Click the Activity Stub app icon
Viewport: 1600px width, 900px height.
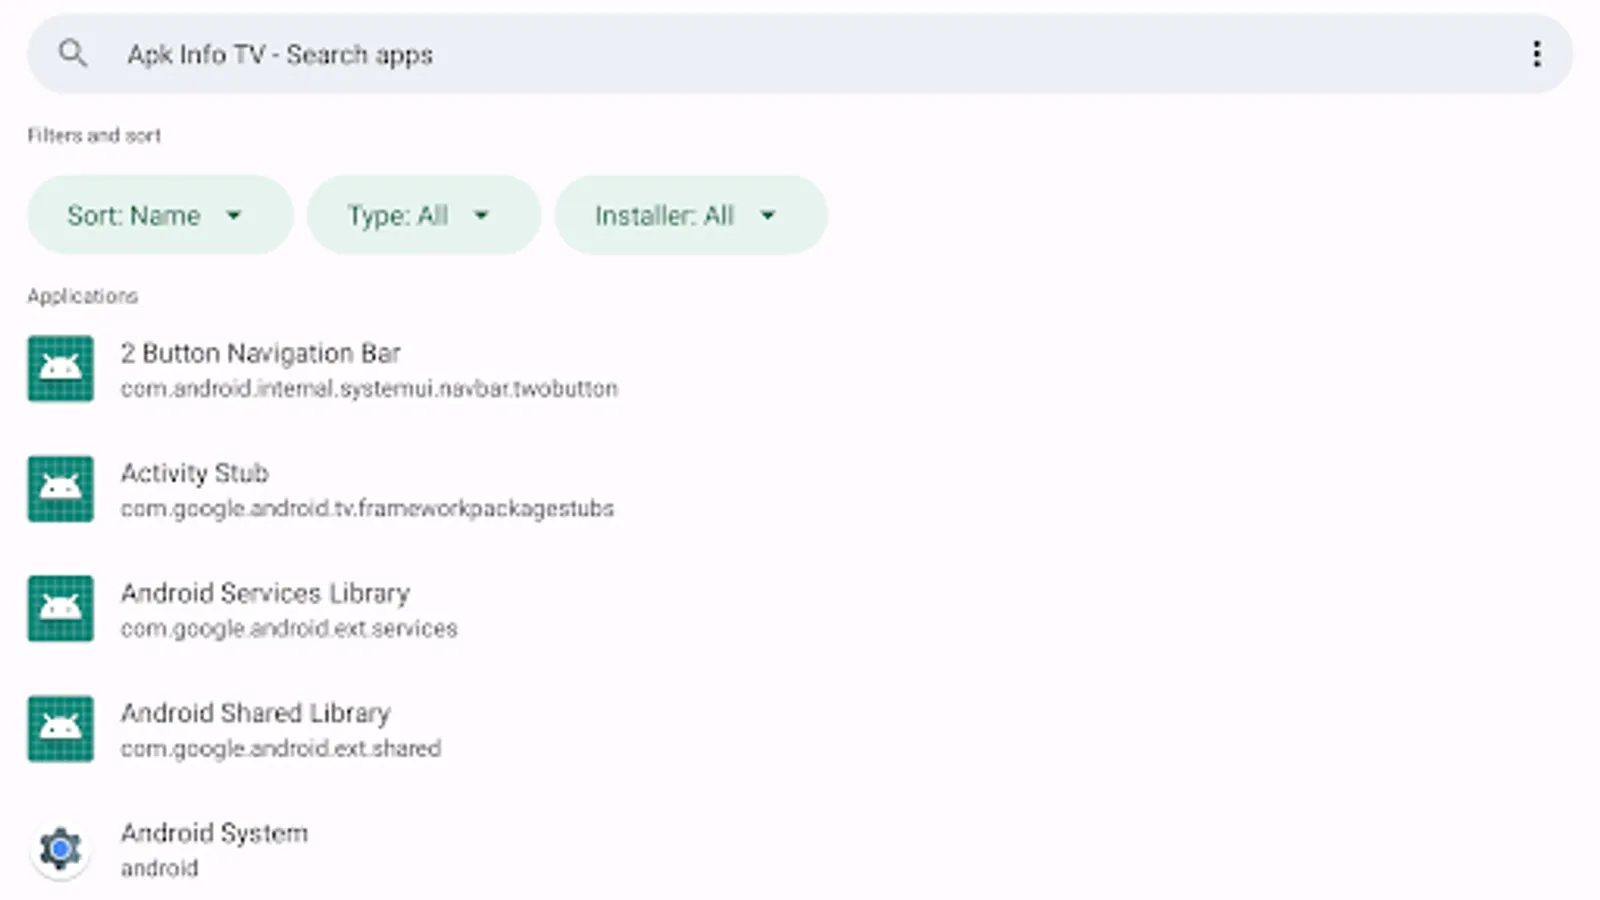61,489
